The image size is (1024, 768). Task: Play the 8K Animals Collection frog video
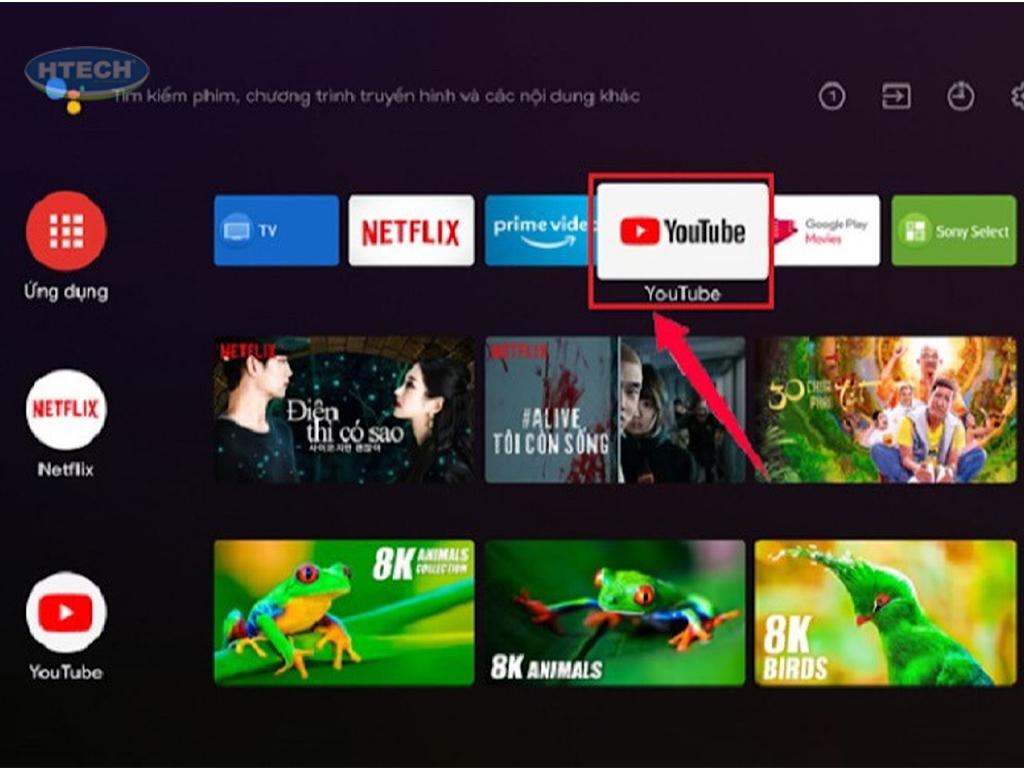344,612
